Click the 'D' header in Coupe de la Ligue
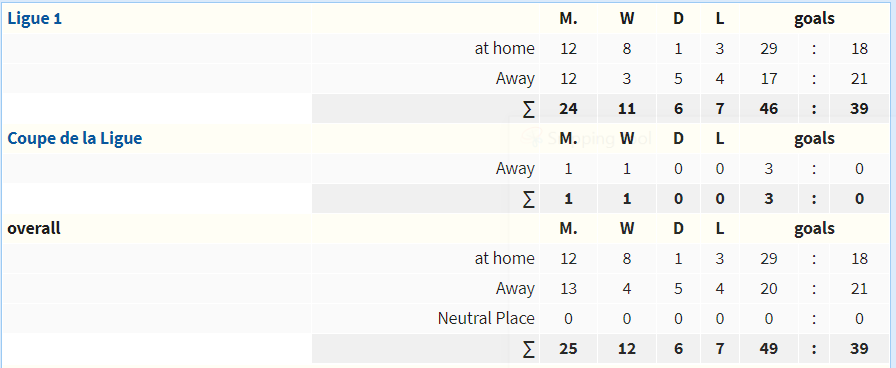 (x=678, y=139)
